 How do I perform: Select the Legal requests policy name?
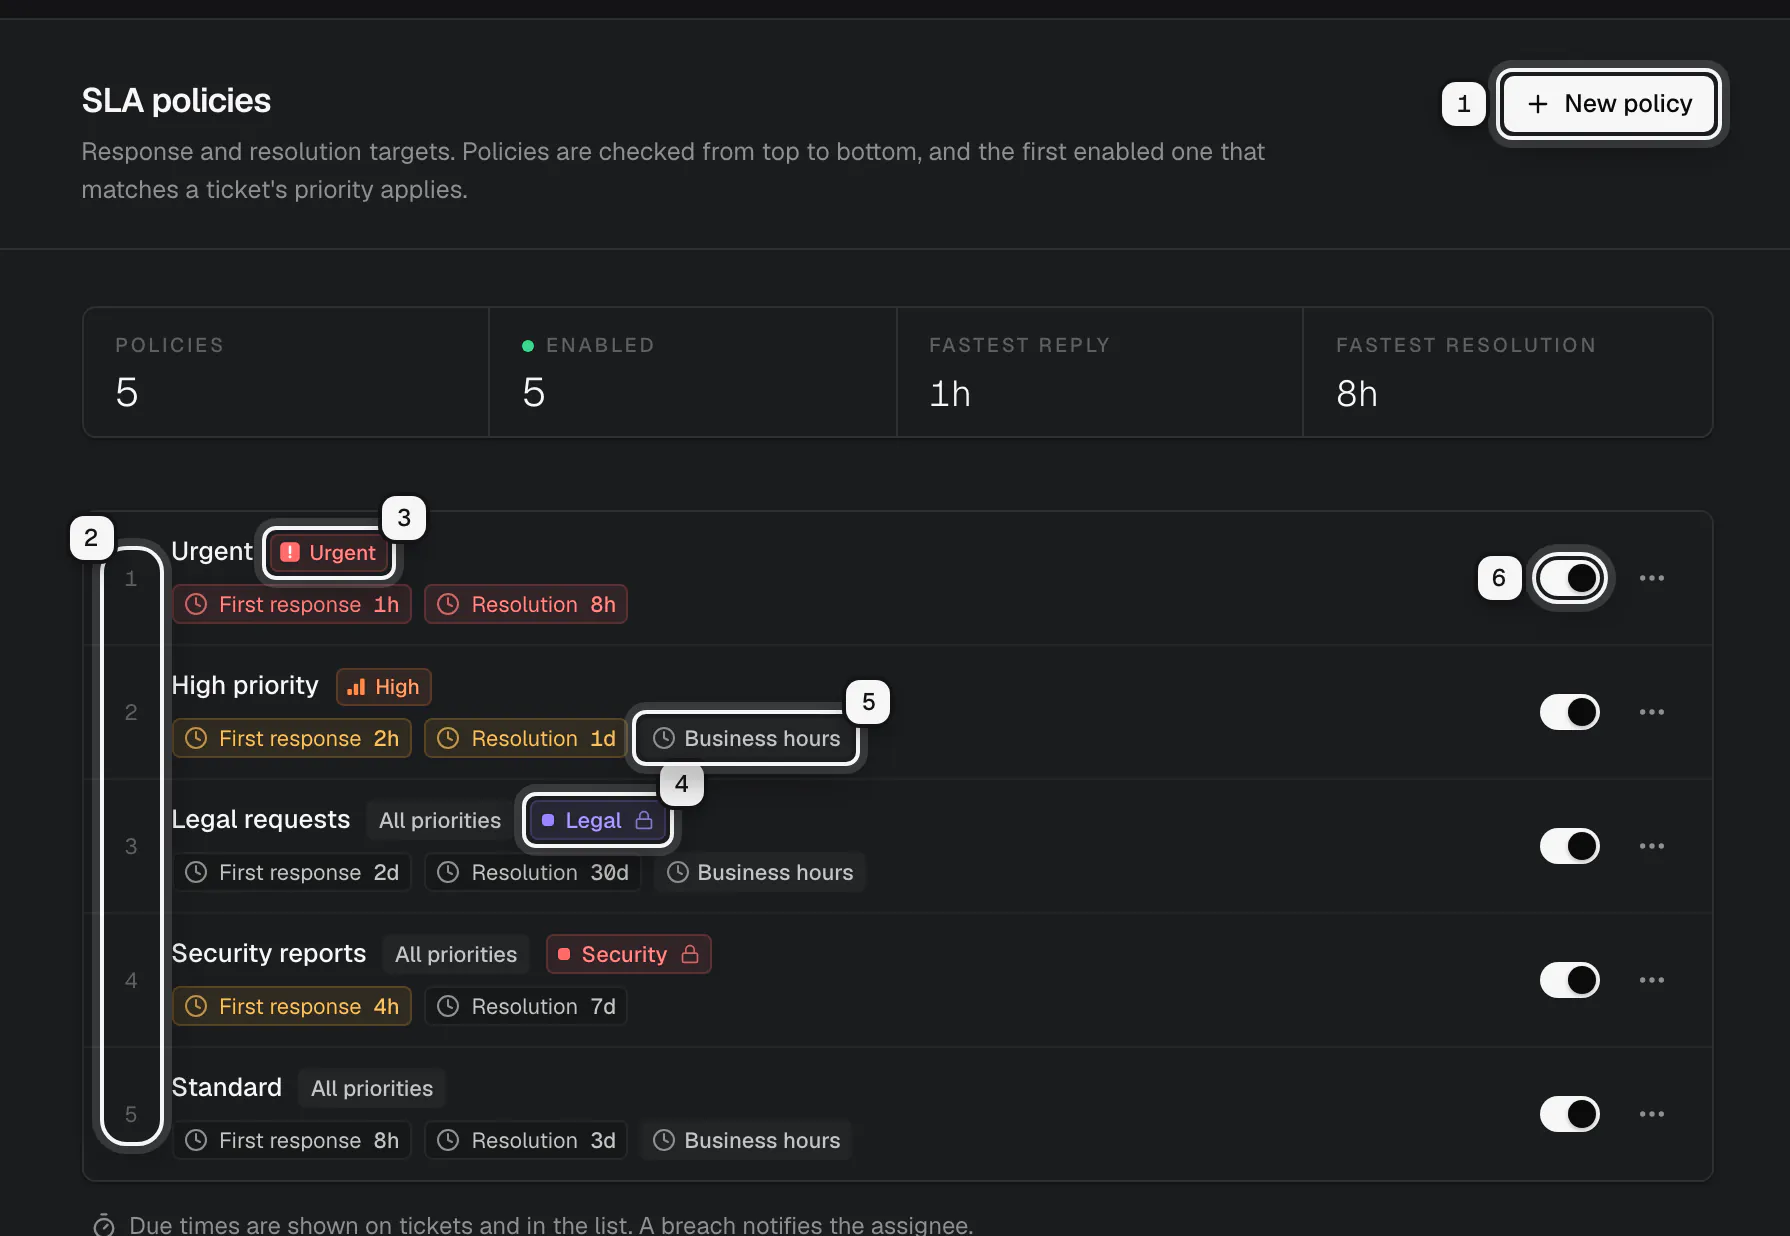(261, 819)
